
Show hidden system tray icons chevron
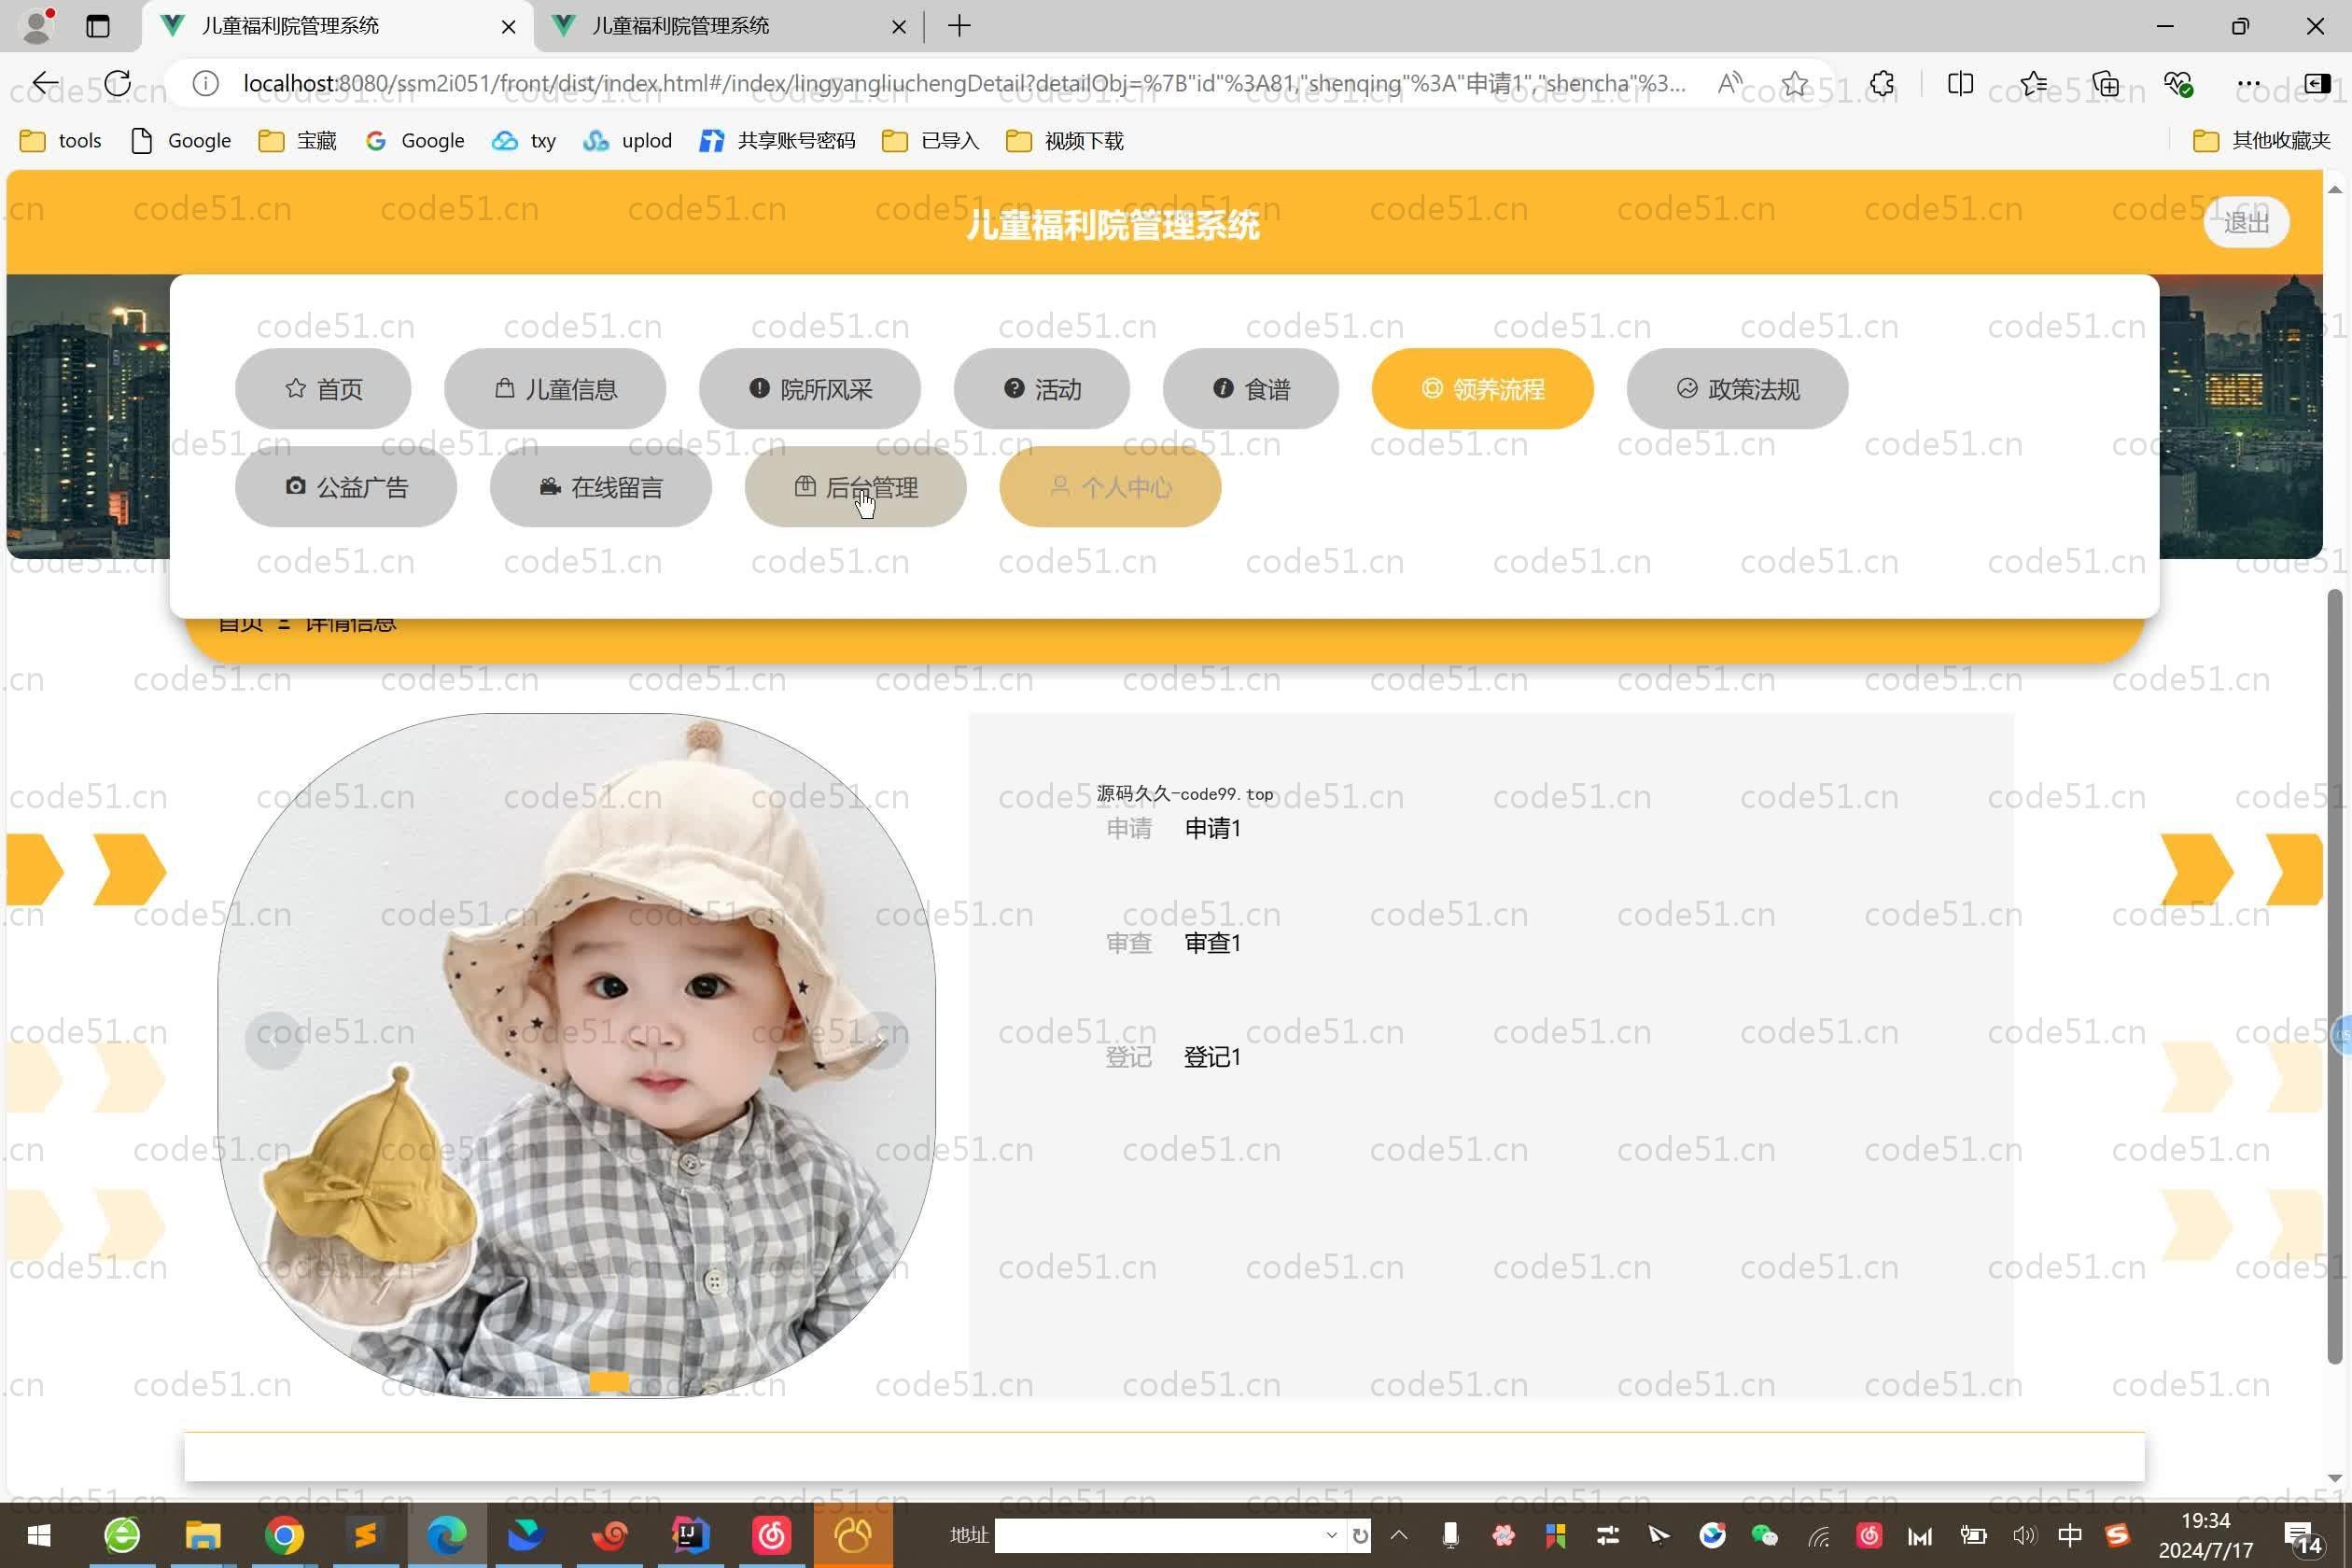click(x=1399, y=1535)
